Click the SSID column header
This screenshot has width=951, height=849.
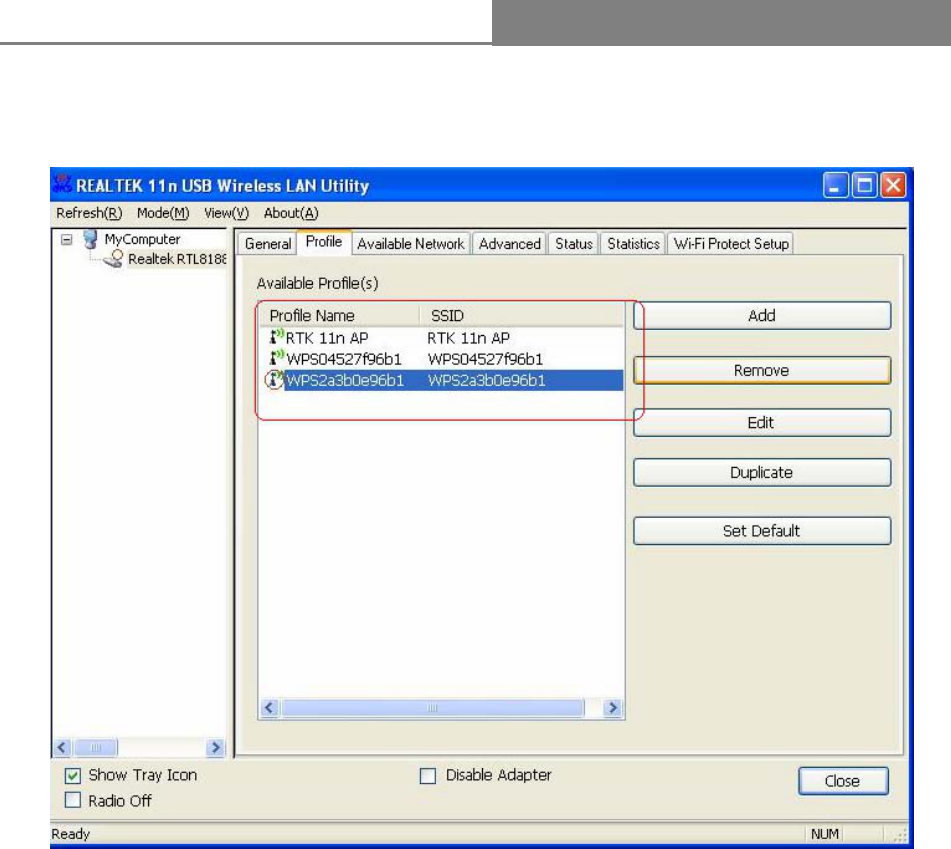coord(522,315)
